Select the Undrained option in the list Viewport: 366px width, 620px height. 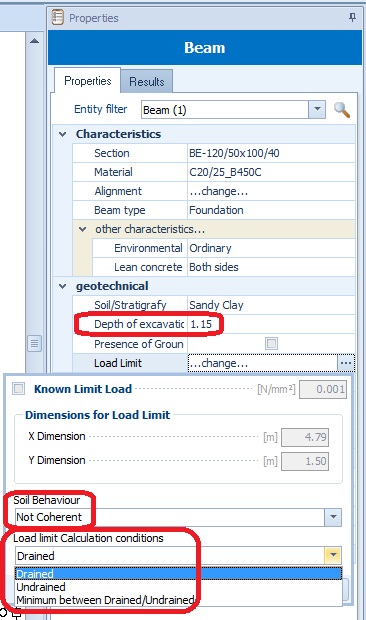[x=178, y=587]
